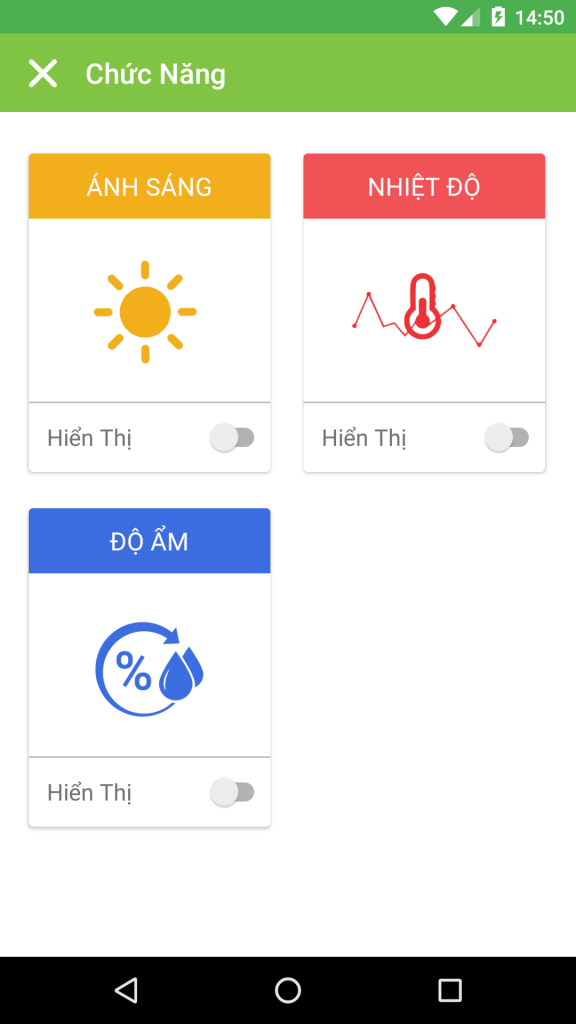Screen dimensions: 576x1024
Task: Enable Hiển Thị switch for Nhiệt Độ
Action: point(507,438)
